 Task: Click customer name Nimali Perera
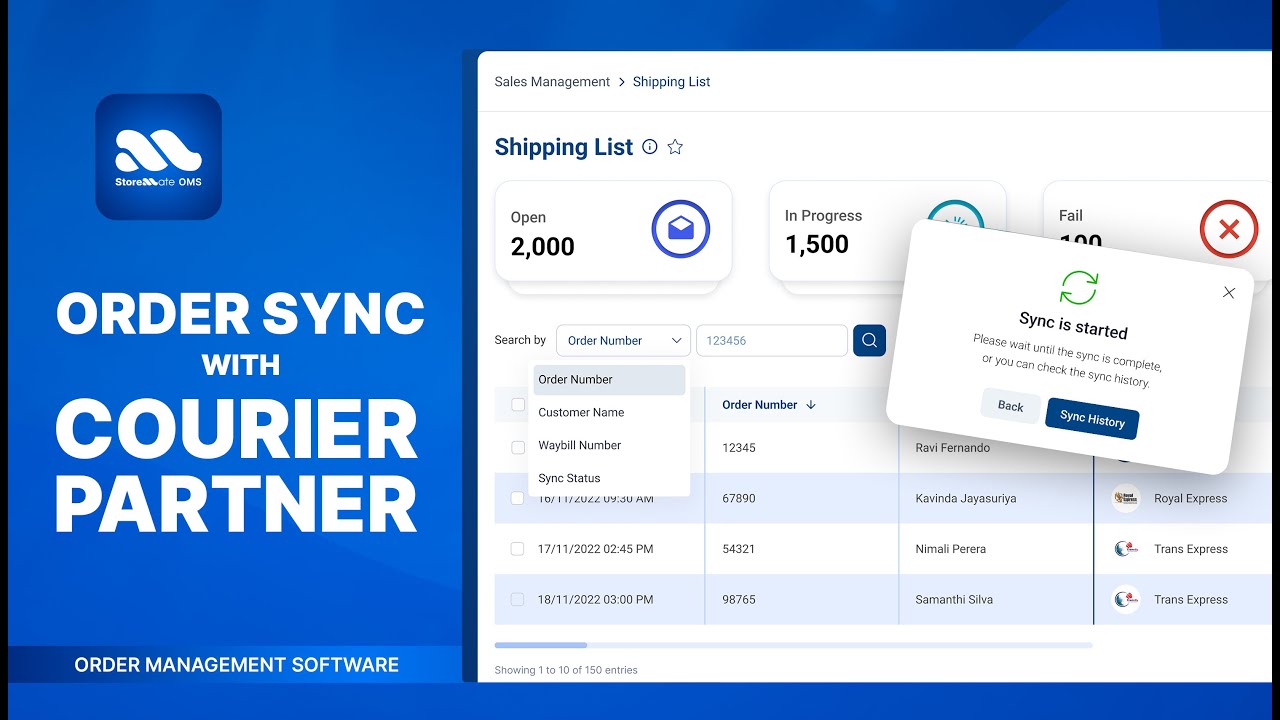[x=951, y=549]
